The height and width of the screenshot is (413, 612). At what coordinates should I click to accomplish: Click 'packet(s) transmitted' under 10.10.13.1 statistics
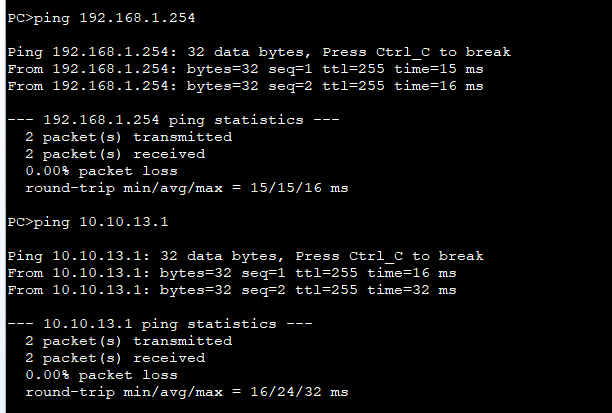tap(128, 341)
